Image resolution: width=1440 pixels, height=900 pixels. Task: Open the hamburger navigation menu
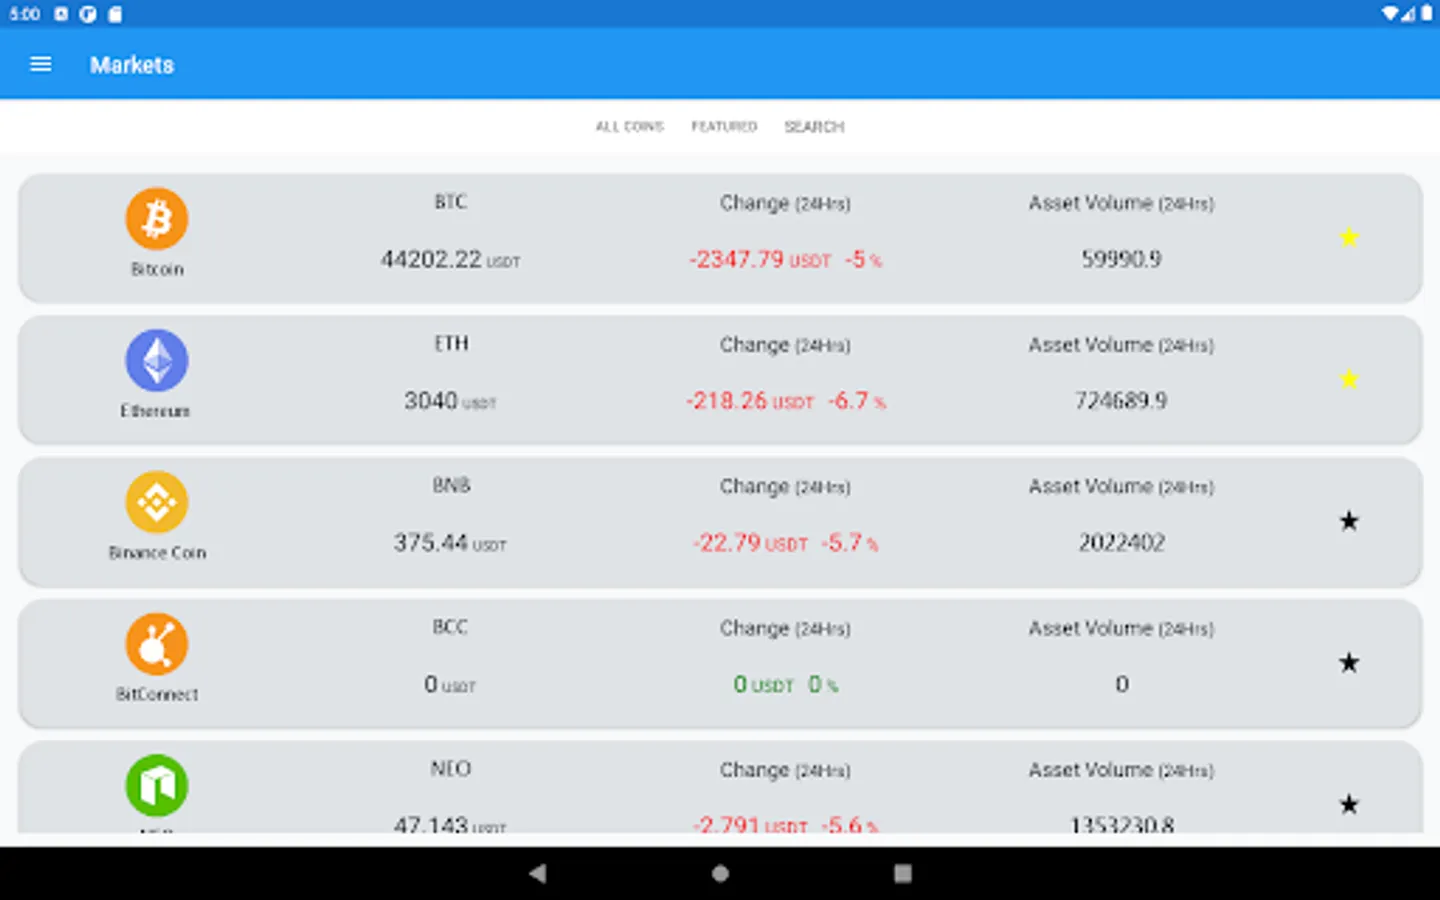pyautogui.click(x=41, y=65)
